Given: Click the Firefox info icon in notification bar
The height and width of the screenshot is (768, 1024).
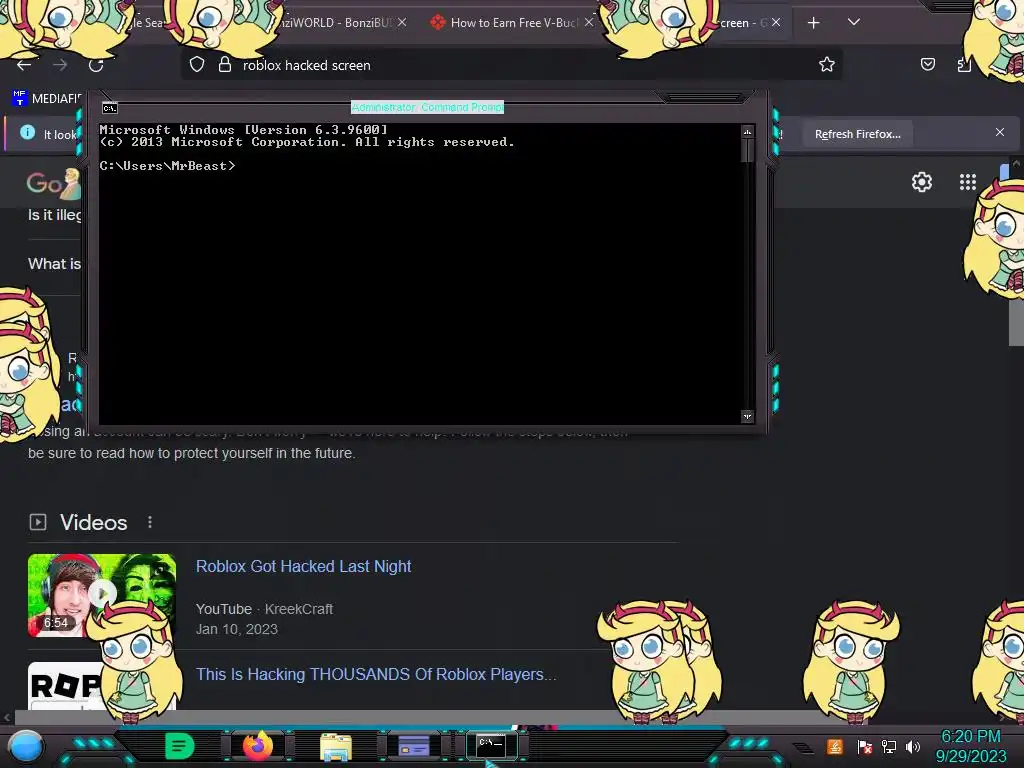Looking at the screenshot, I should pos(27,133).
